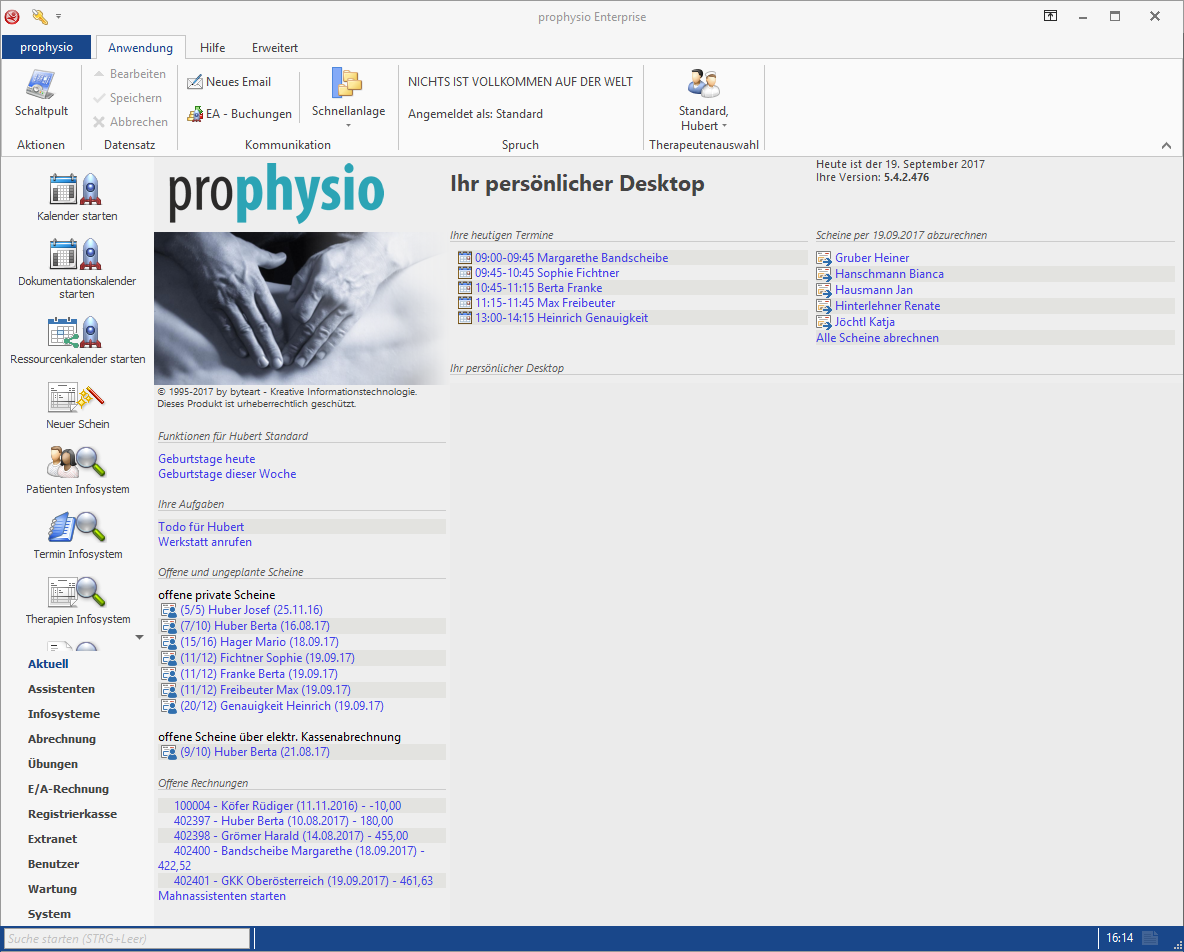This screenshot has height=952, width=1184.
Task: Click the Suche starten search field
Action: pyautogui.click(x=126, y=939)
